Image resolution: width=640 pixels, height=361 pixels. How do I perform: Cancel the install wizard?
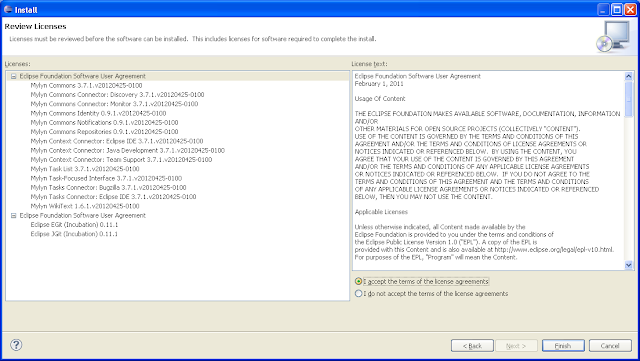pos(610,345)
